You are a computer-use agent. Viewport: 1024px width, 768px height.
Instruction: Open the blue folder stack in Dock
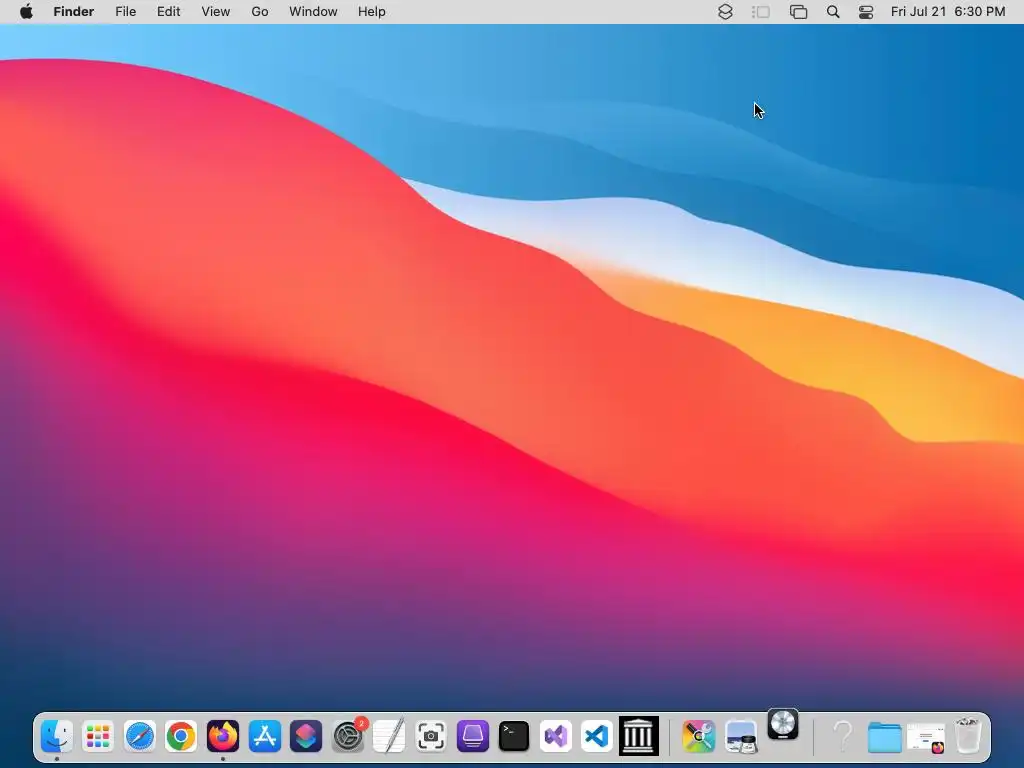click(884, 737)
